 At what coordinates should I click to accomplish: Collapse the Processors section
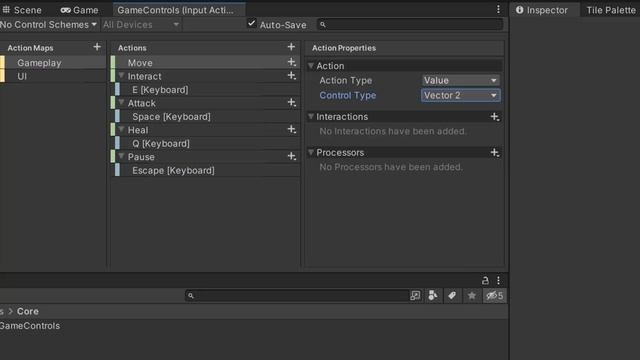(x=311, y=152)
